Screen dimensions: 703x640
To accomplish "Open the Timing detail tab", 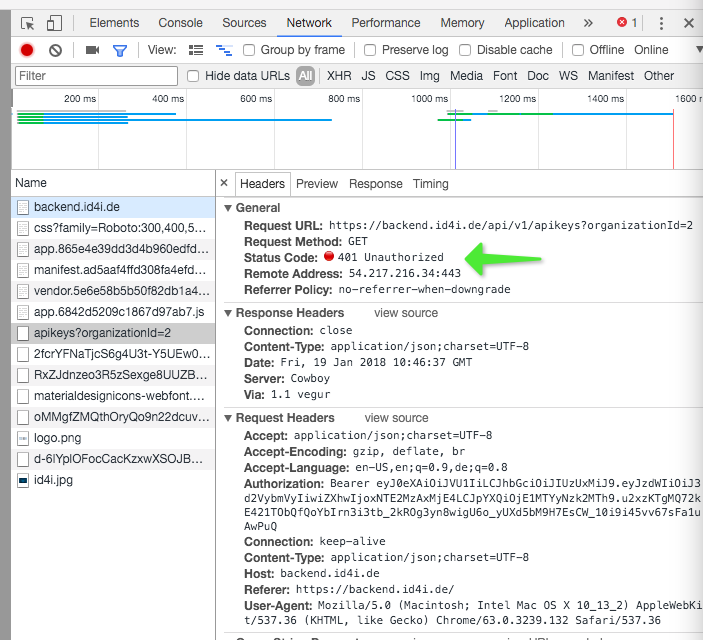I will tap(431, 184).
